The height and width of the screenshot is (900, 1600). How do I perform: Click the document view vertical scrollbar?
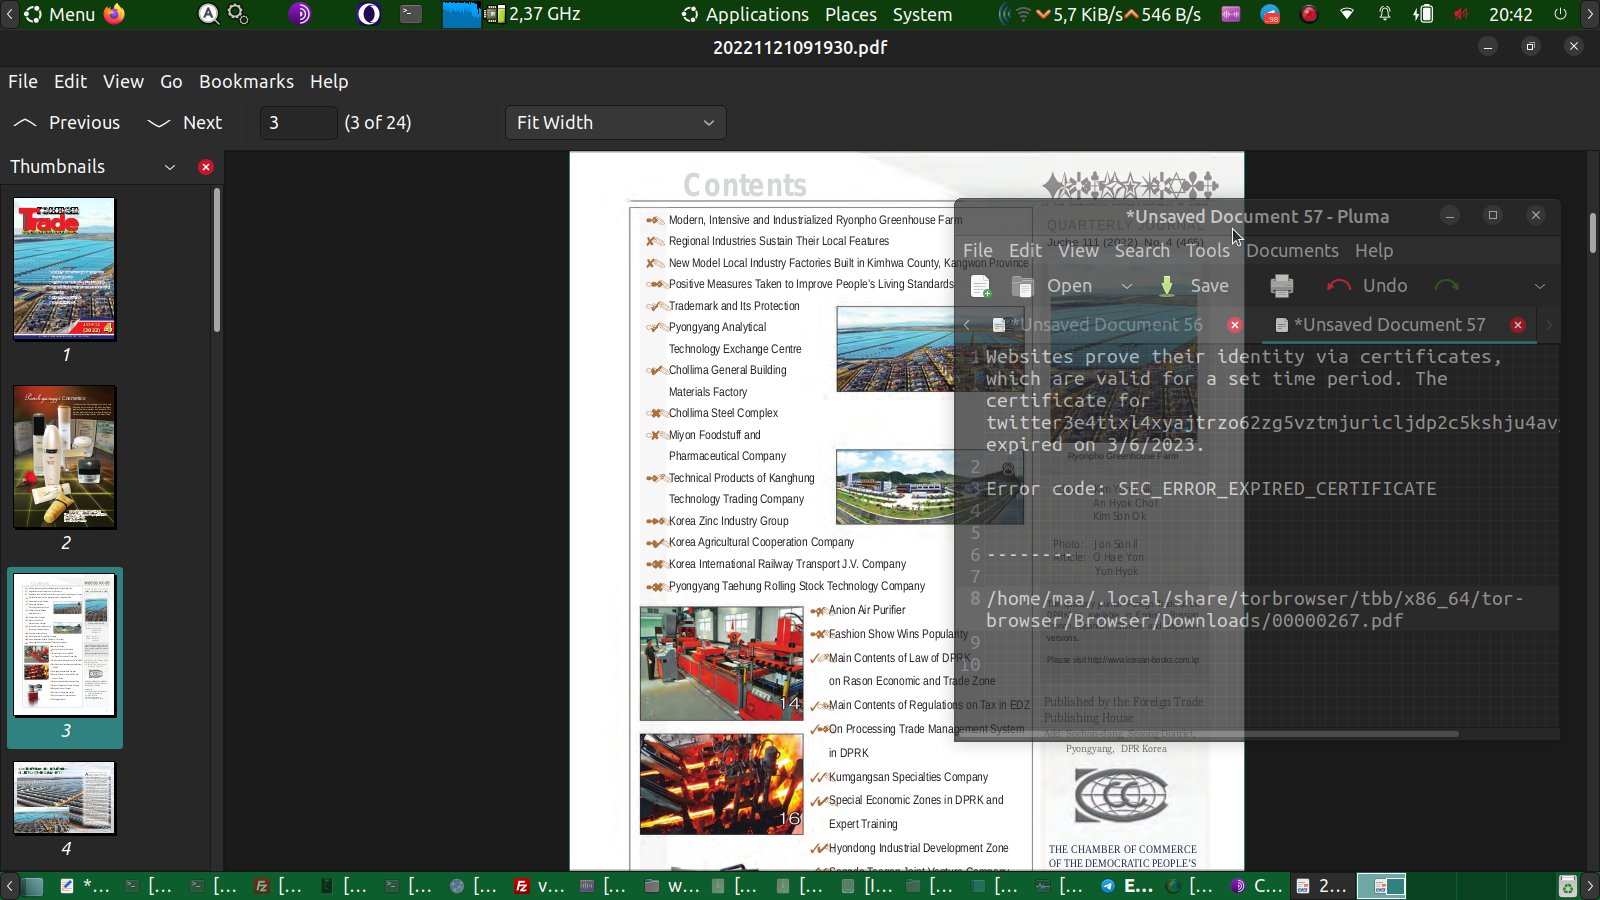click(x=1594, y=232)
